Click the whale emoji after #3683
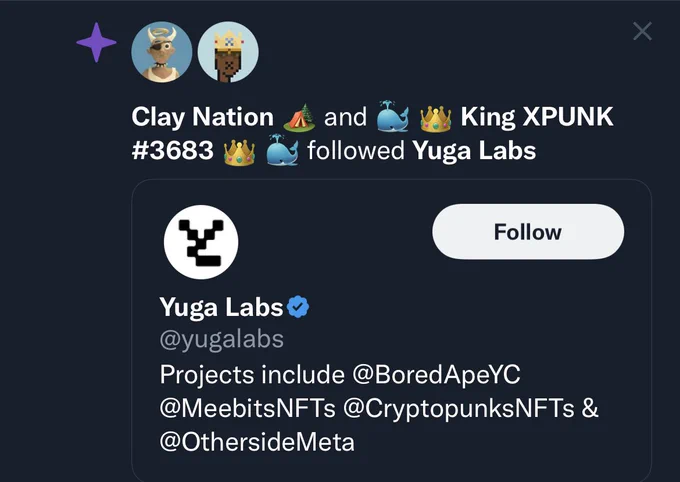Screen dimensions: 680x482 (x=282, y=150)
